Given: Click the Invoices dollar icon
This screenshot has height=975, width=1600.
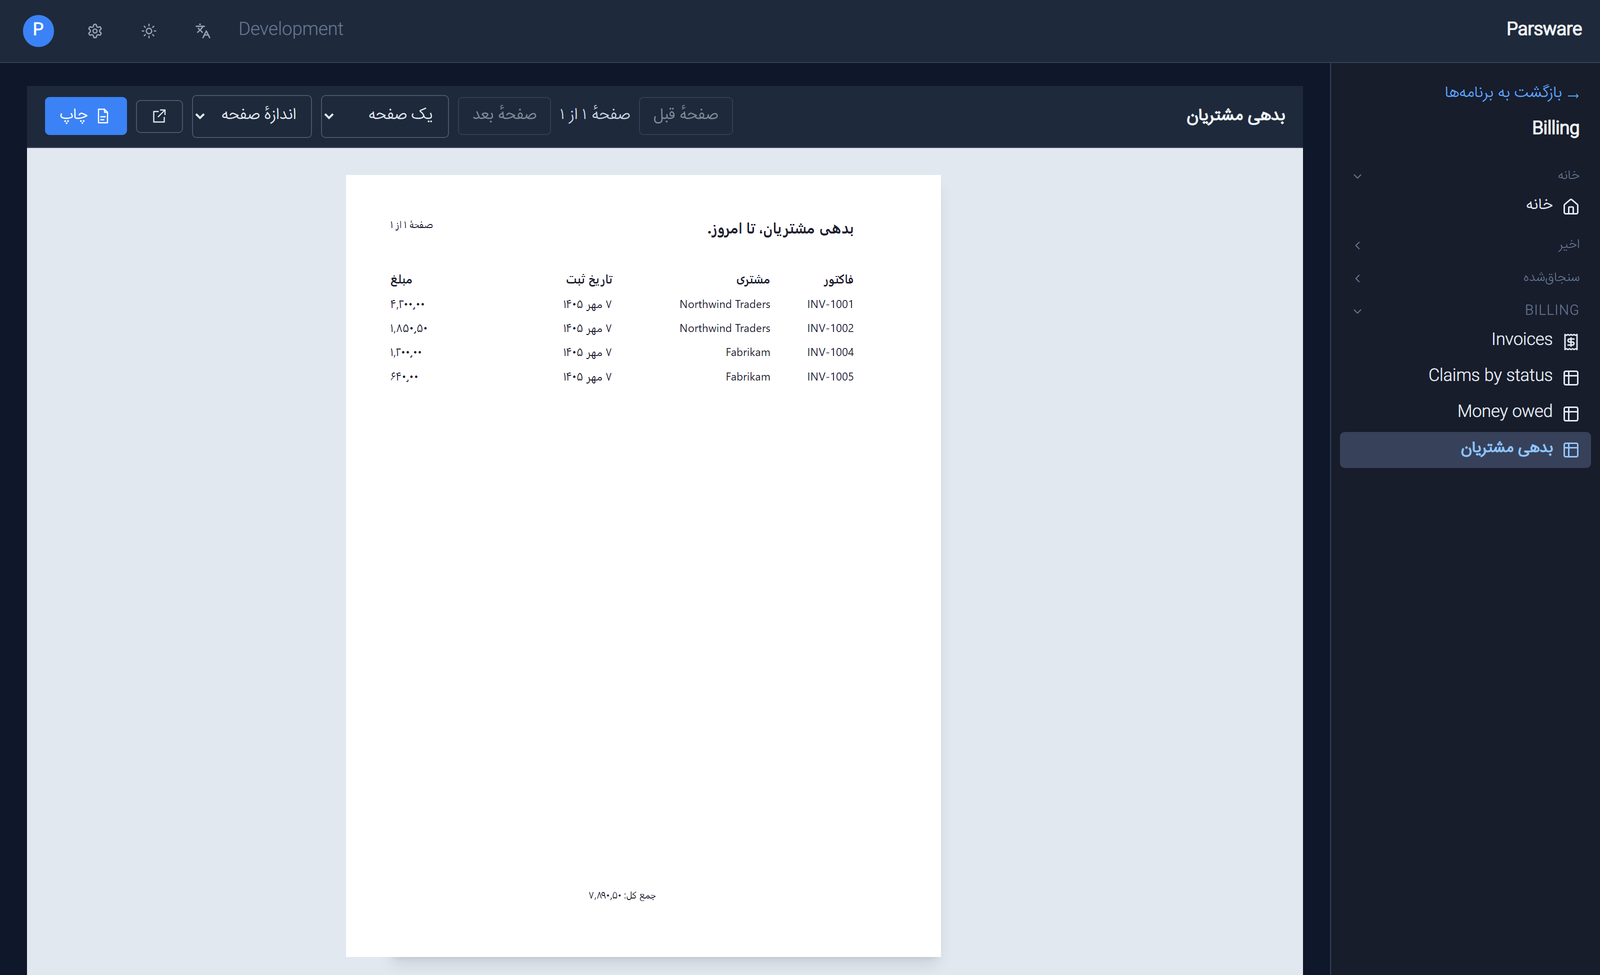Looking at the screenshot, I should click(x=1571, y=342).
